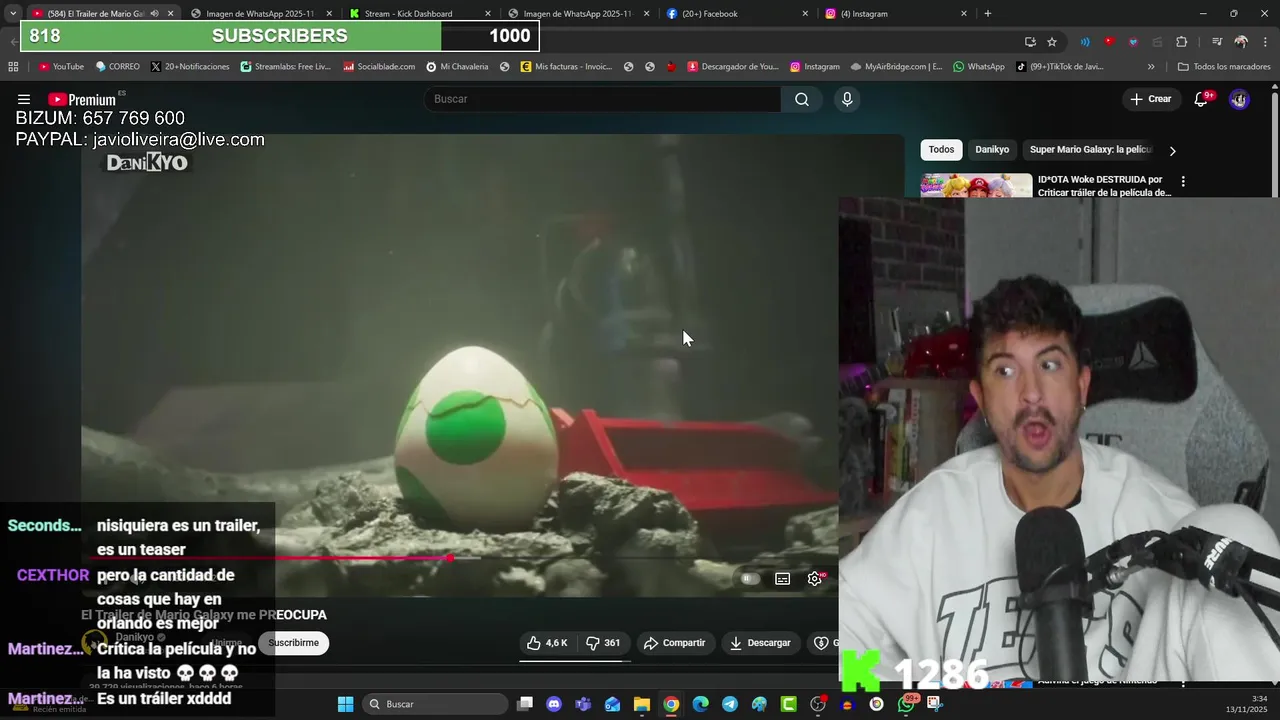Image resolution: width=1280 pixels, height=720 pixels.
Task: Open the YouTube bookmark
Action: point(61,67)
